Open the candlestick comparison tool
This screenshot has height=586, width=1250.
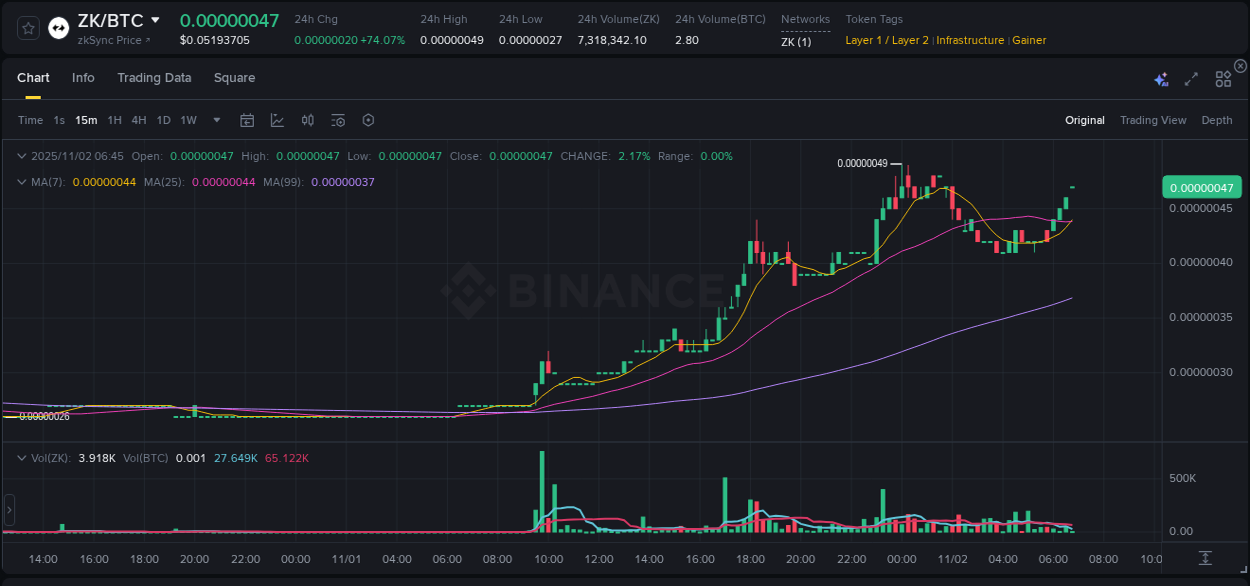pos(308,120)
